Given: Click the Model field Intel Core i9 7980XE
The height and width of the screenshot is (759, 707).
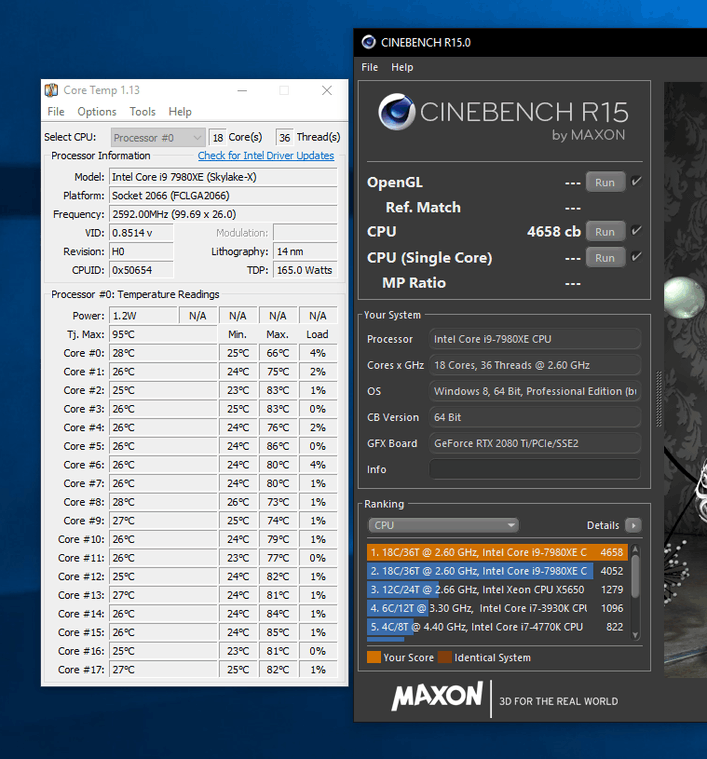Looking at the screenshot, I should point(223,177).
